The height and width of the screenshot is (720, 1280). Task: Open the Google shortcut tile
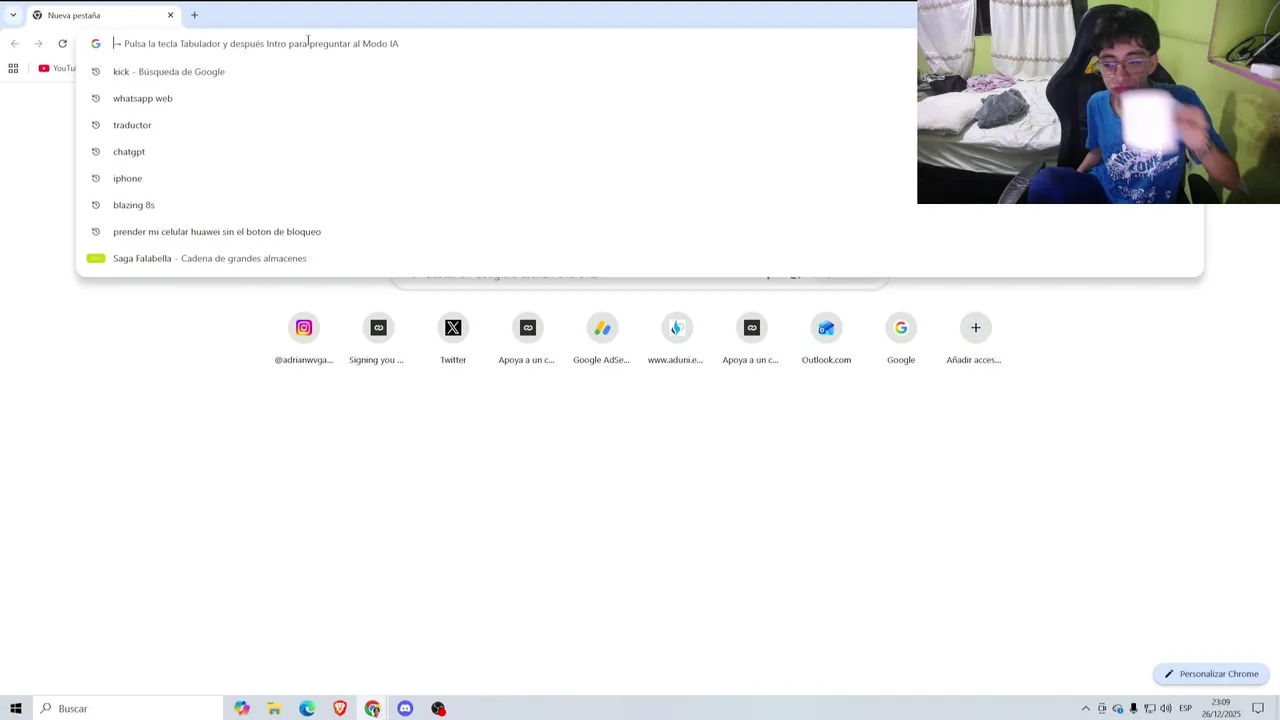tap(901, 340)
